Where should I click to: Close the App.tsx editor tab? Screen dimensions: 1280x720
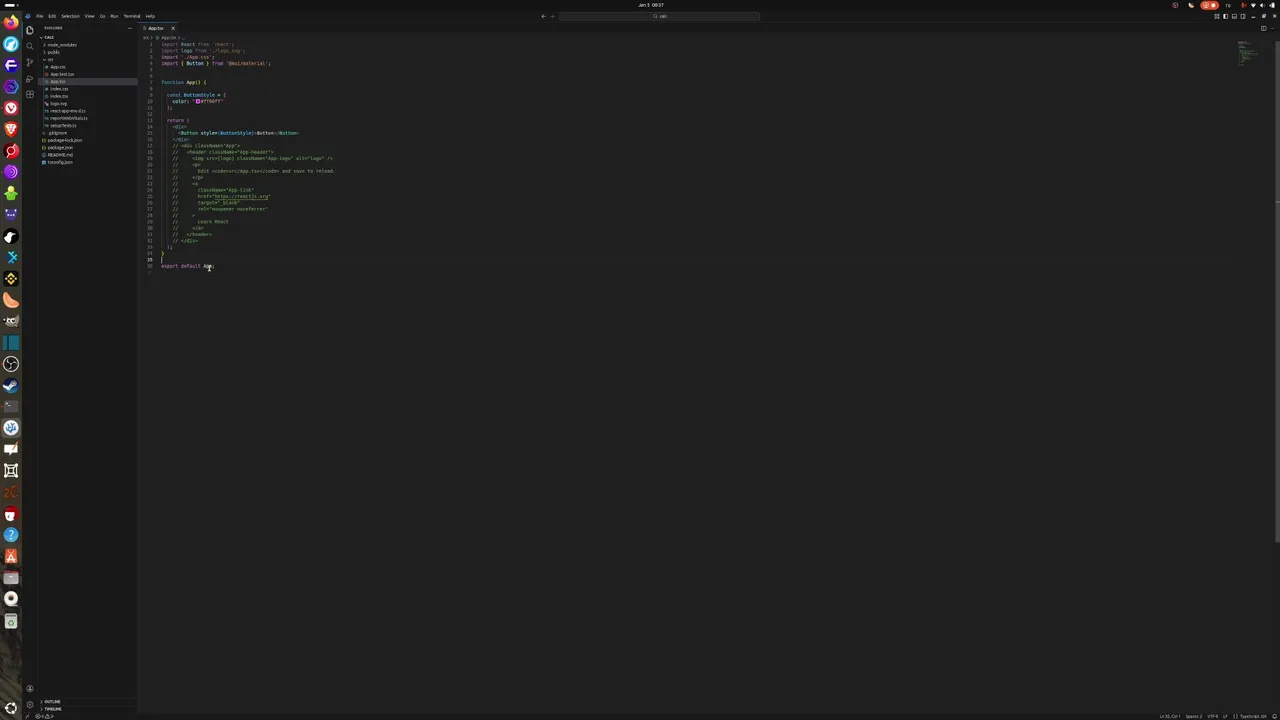coord(173,28)
